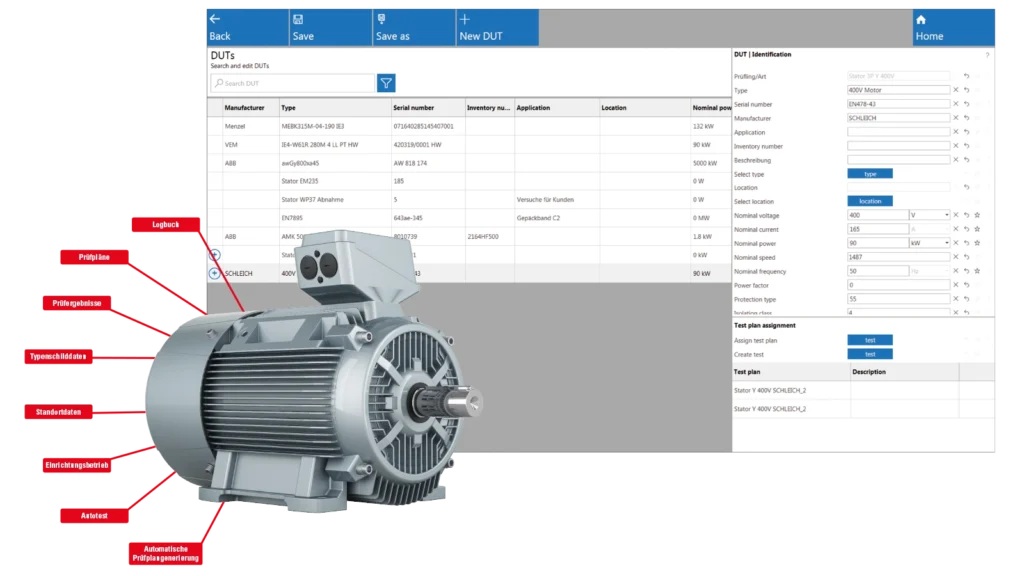Click test button beside Assign test plan
The height and width of the screenshot is (576, 1024).
tap(870, 340)
